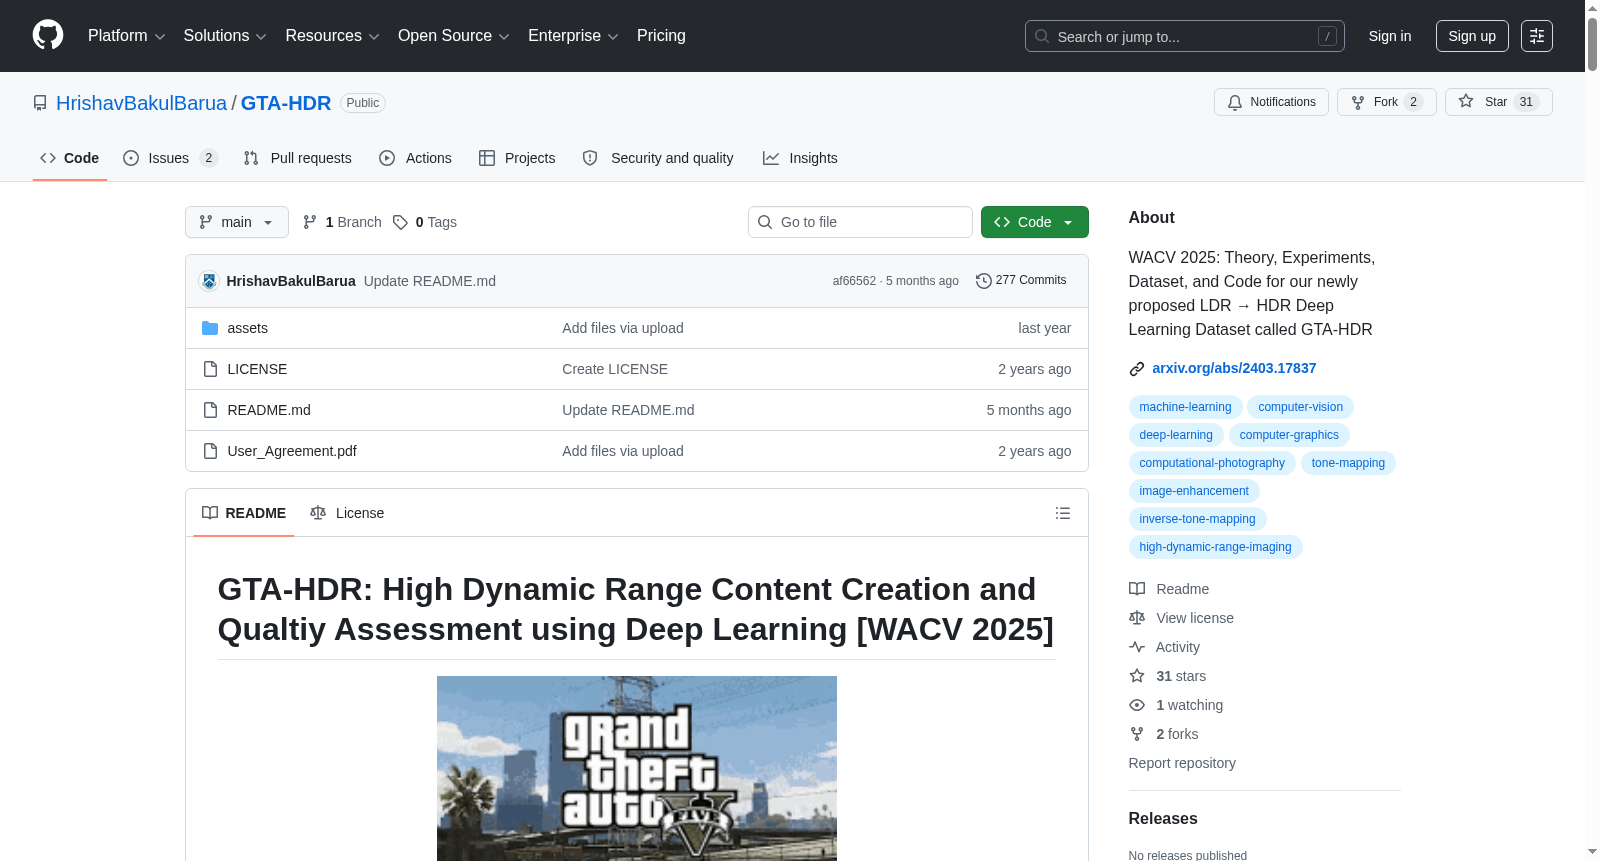Click the machine-learning topic tag
The image size is (1600, 861).
click(x=1185, y=407)
